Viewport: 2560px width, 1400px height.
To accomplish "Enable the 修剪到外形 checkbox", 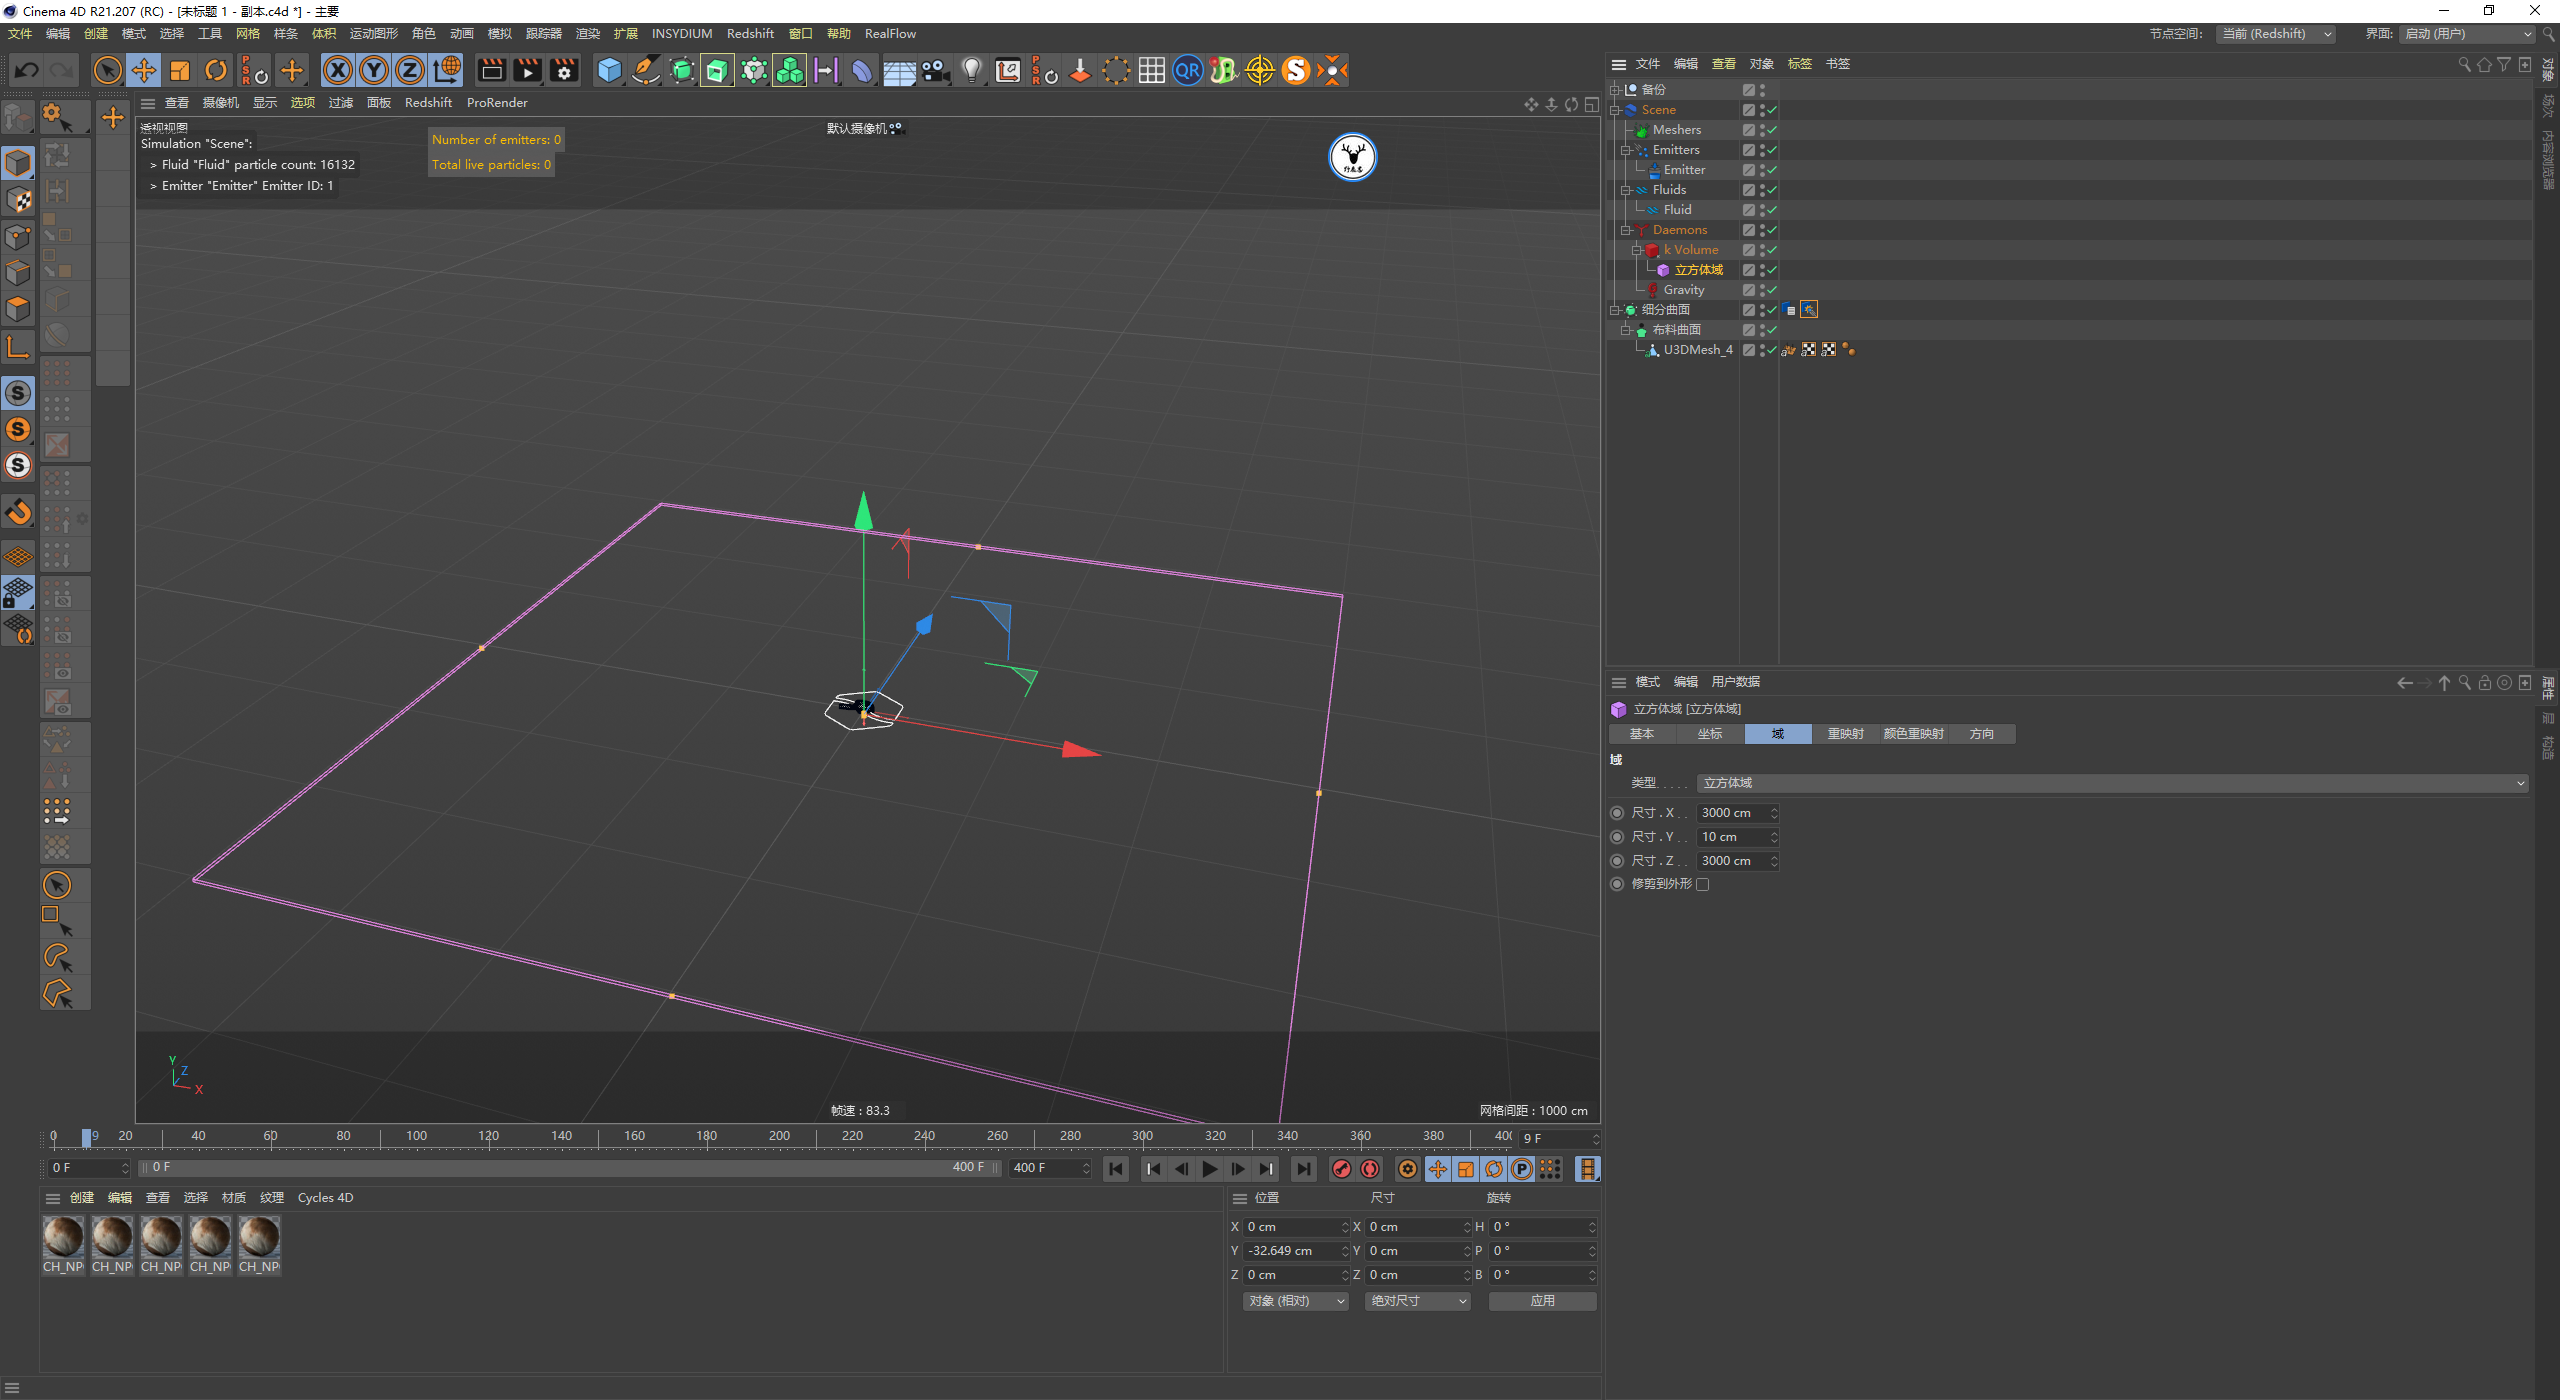I will (1703, 884).
